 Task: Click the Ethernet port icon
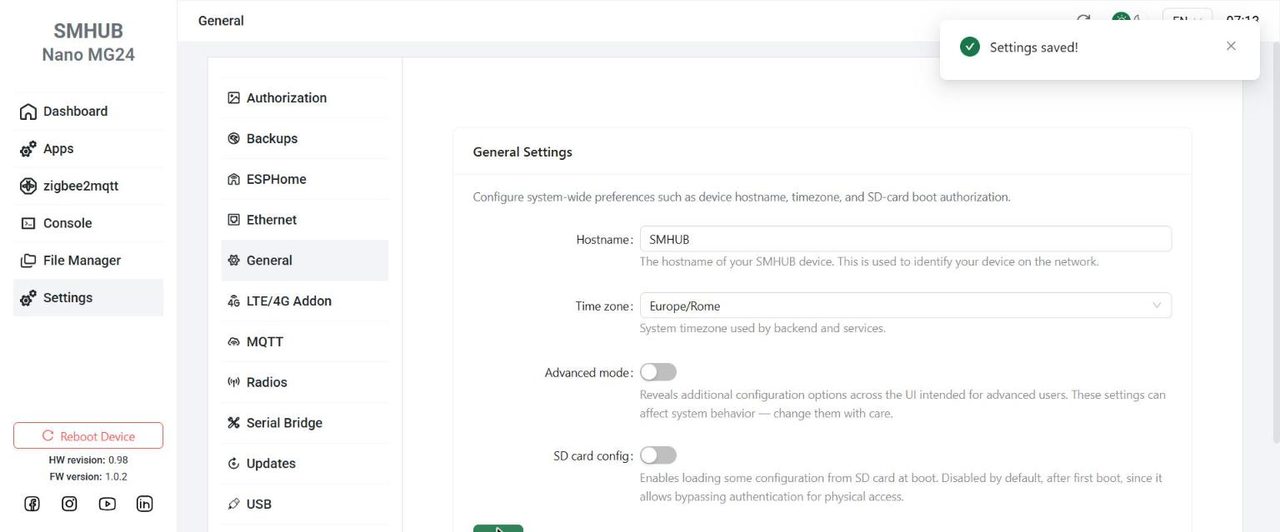234,220
